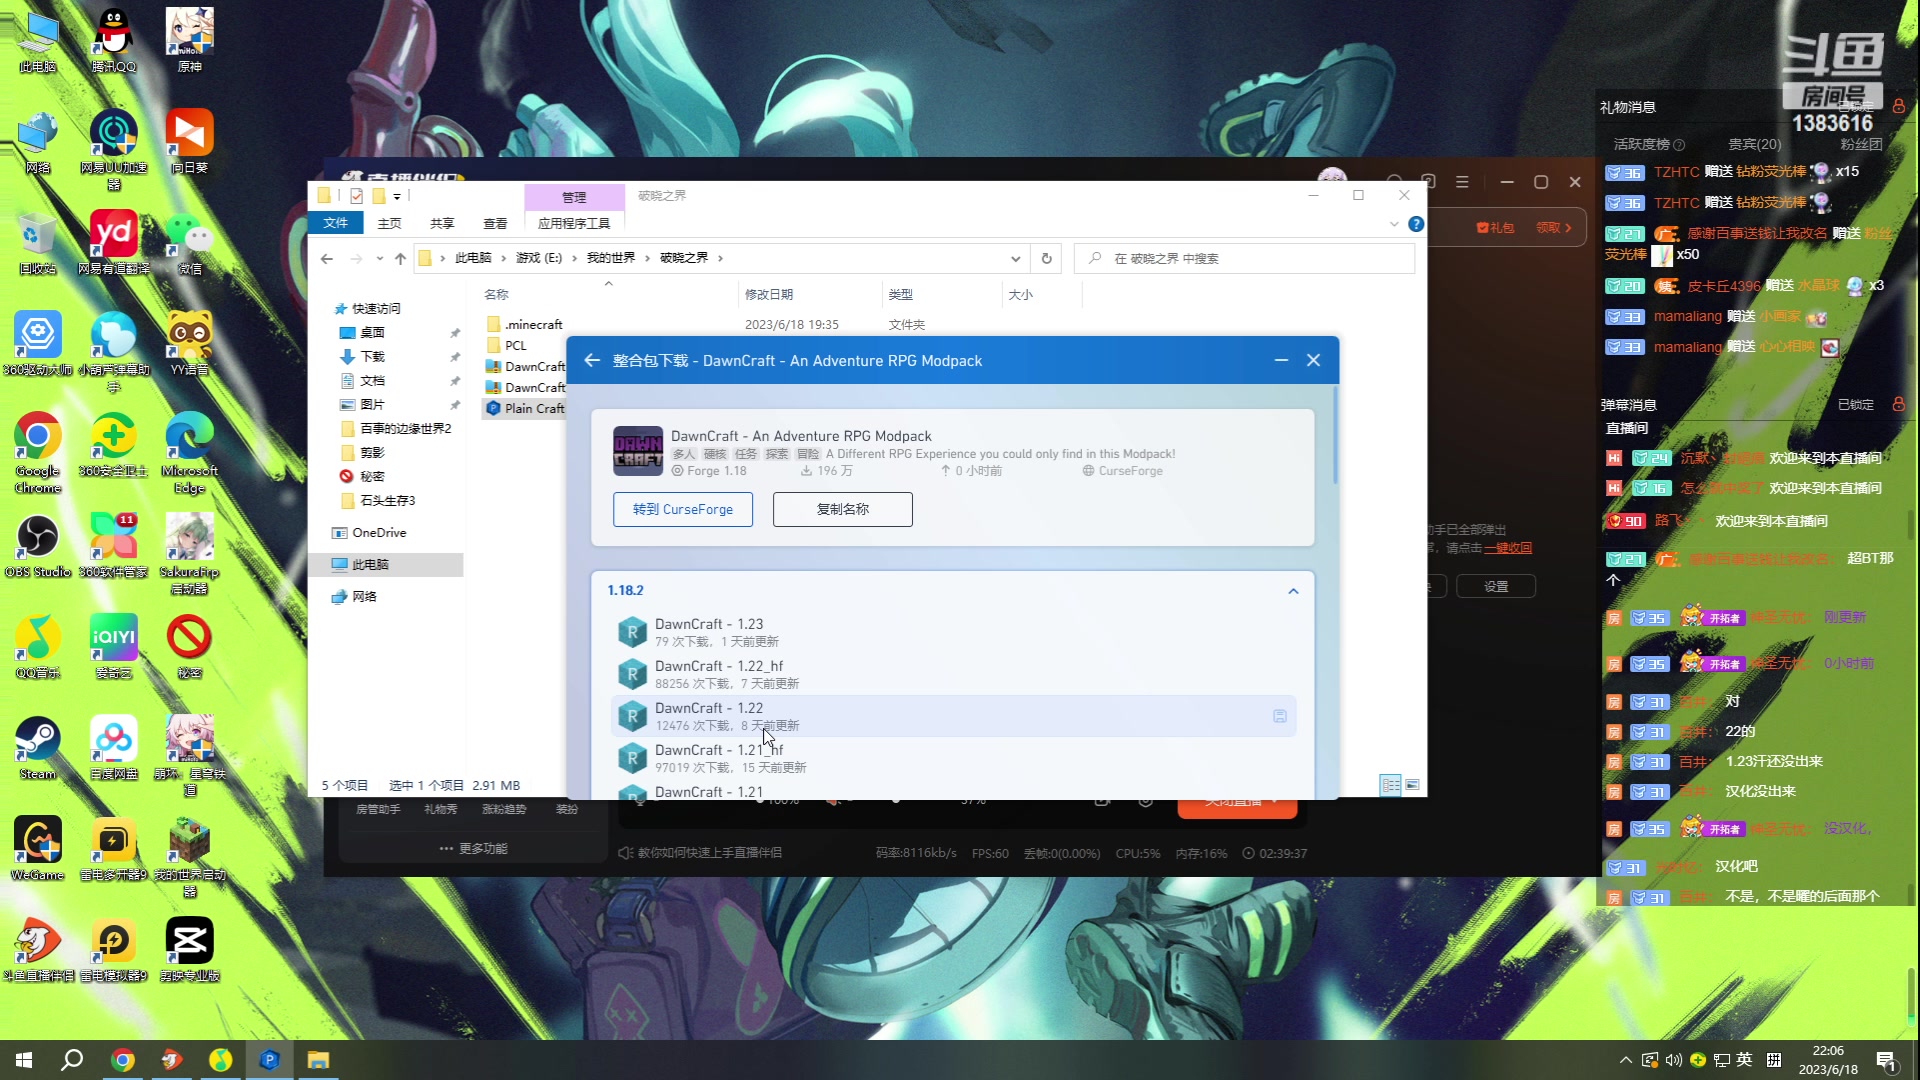Launch WeGame desktop icon
Screen dimensions: 1920x1080
tap(38, 848)
